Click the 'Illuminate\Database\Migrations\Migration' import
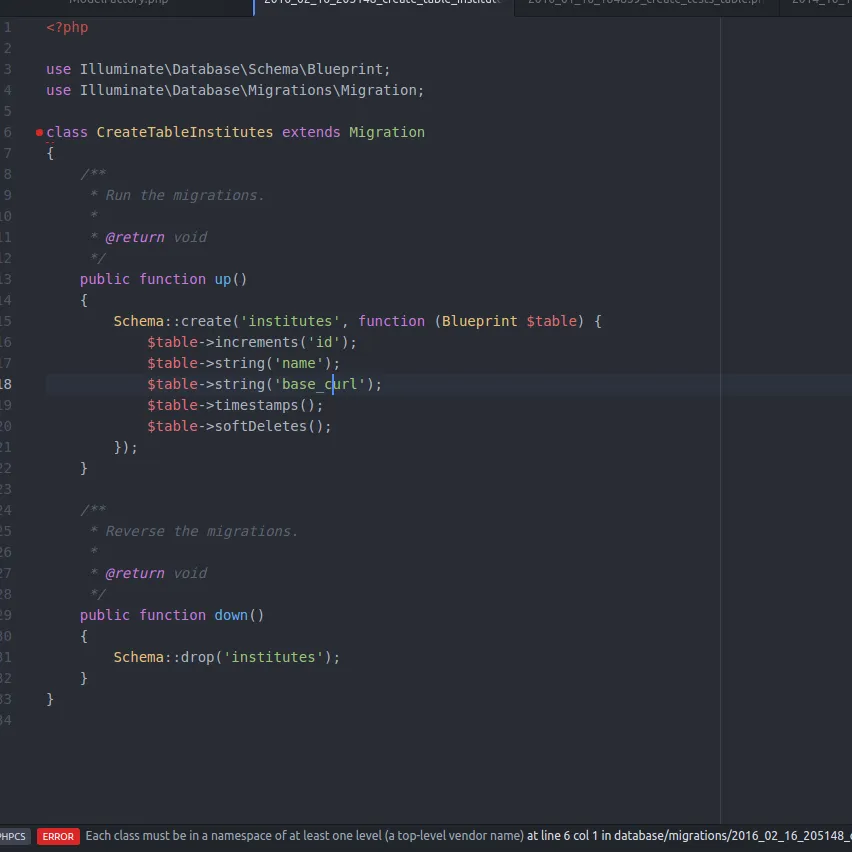This screenshot has width=852, height=852. pos(247,90)
